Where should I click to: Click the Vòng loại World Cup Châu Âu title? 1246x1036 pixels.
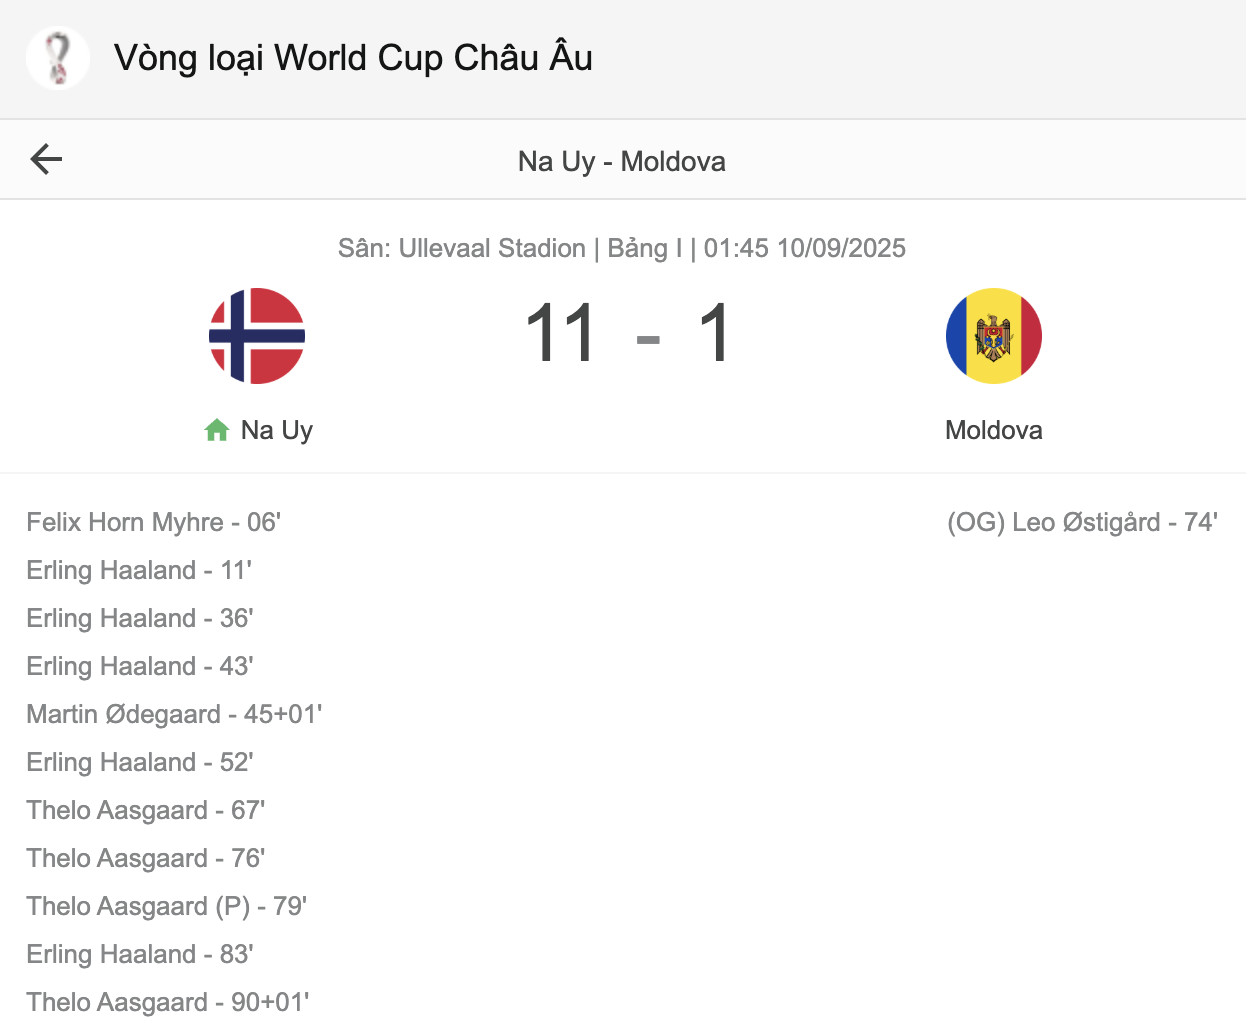click(353, 58)
